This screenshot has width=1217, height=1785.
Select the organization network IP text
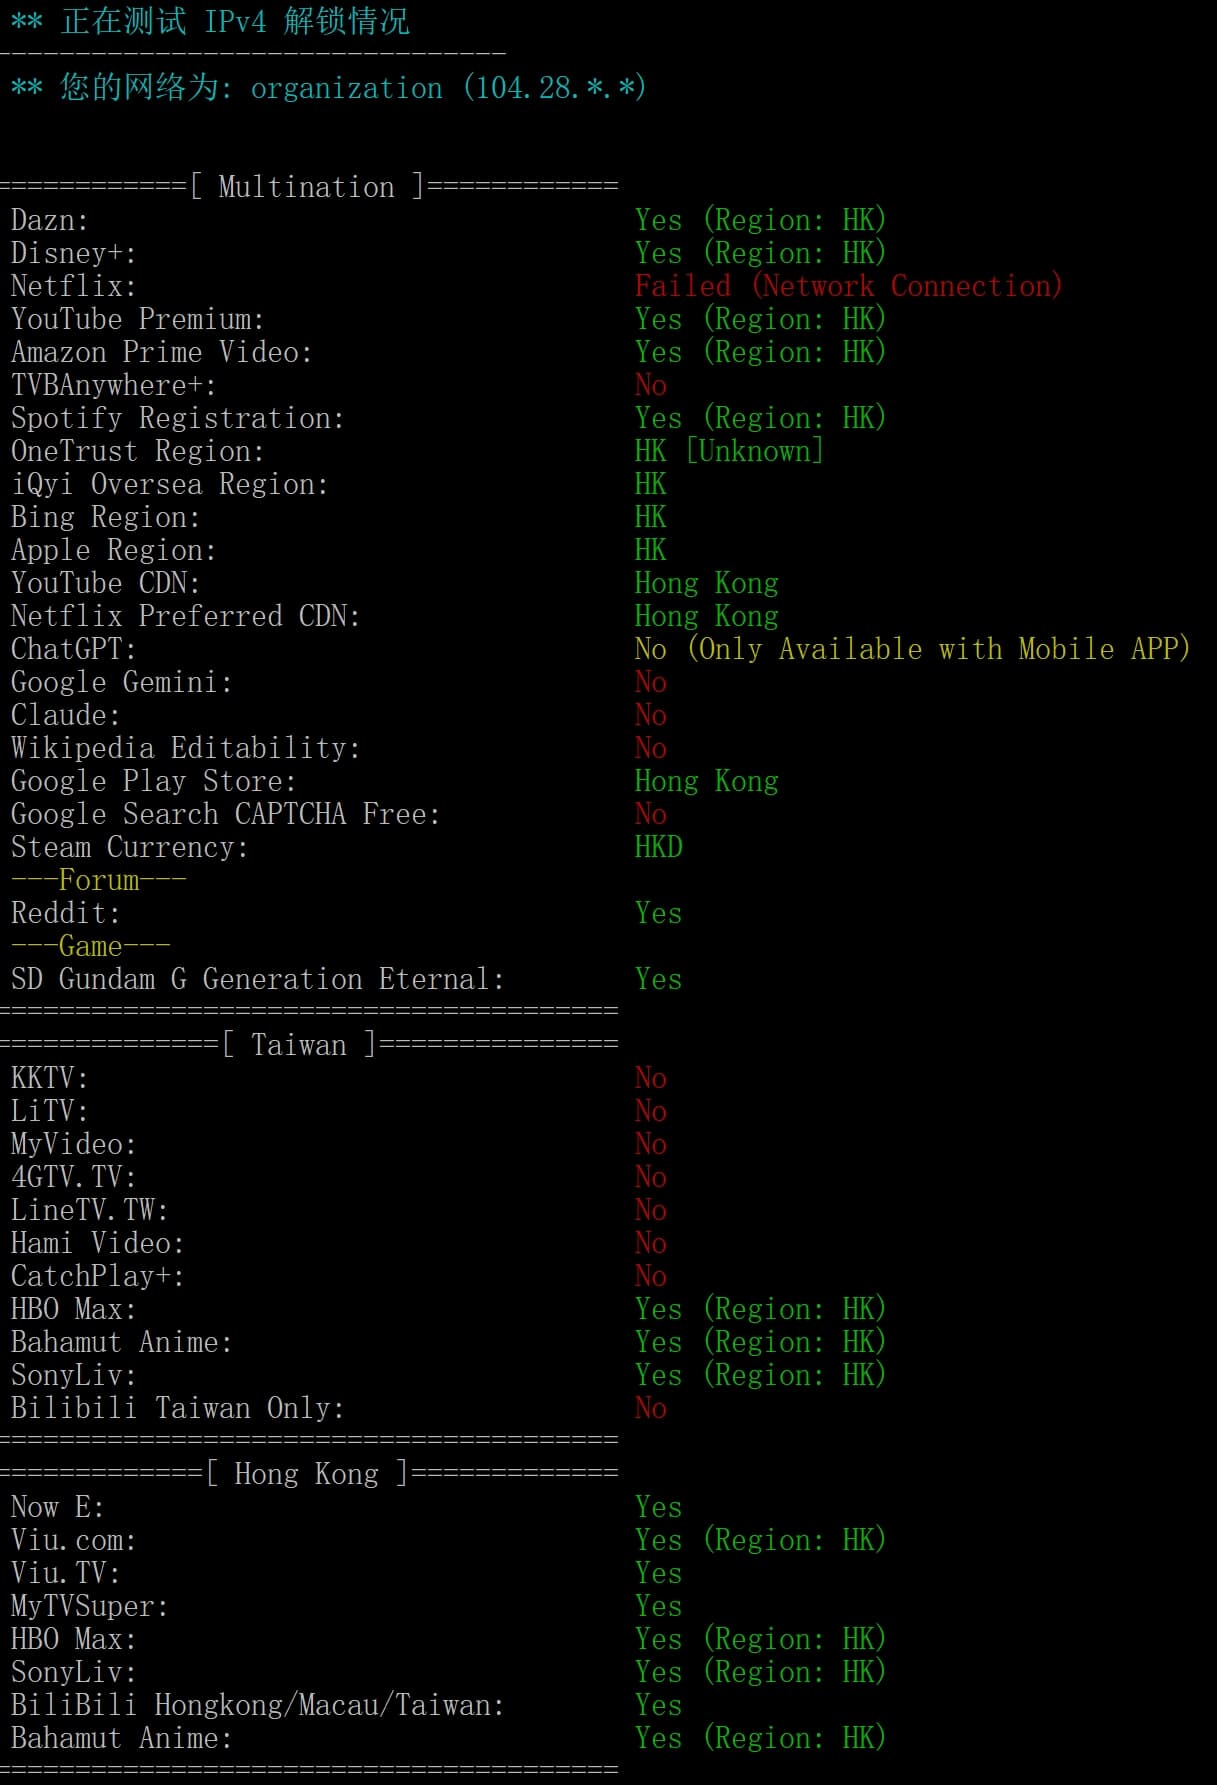(x=448, y=88)
